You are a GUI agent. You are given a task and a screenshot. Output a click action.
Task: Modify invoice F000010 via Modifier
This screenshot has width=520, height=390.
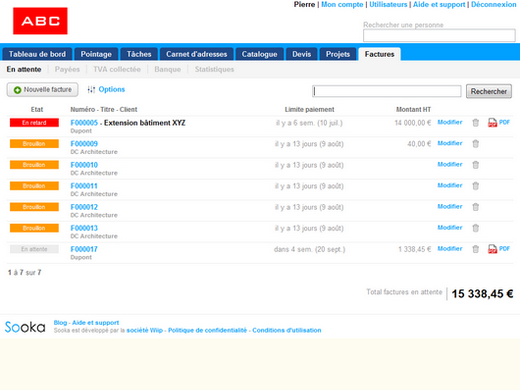450,164
